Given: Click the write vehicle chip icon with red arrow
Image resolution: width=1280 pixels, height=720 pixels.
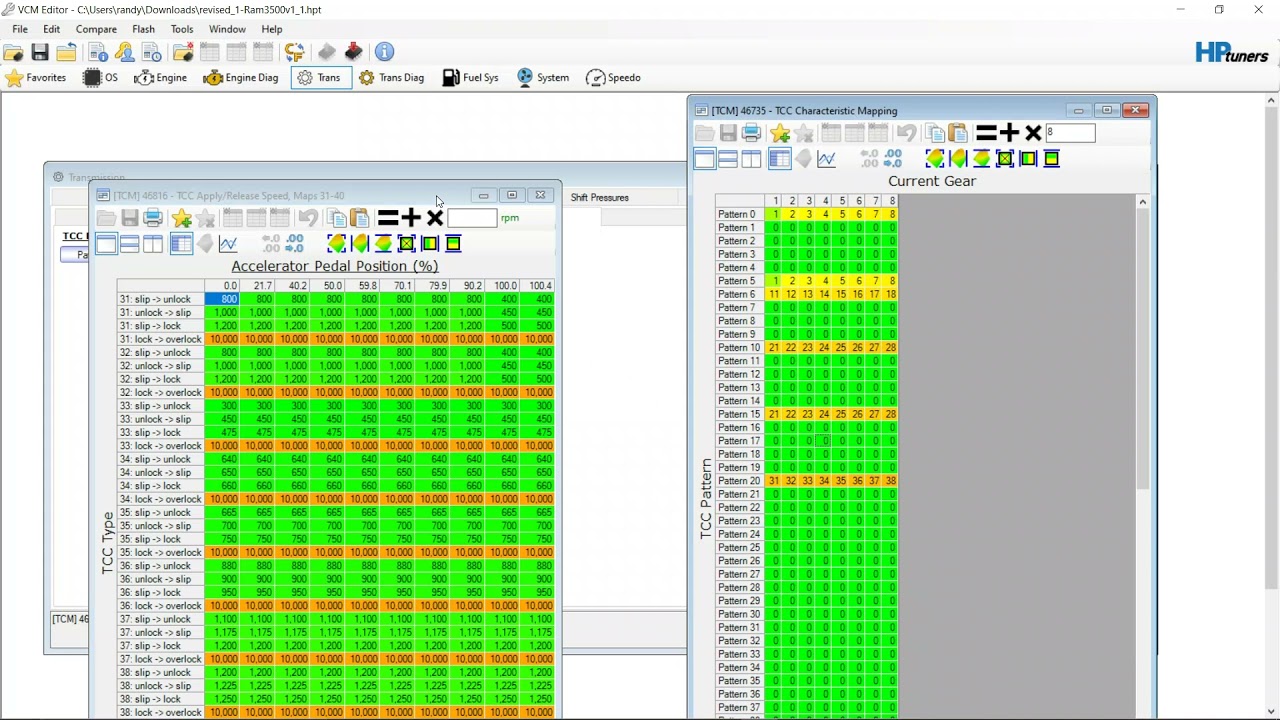Looking at the screenshot, I should 353,52.
